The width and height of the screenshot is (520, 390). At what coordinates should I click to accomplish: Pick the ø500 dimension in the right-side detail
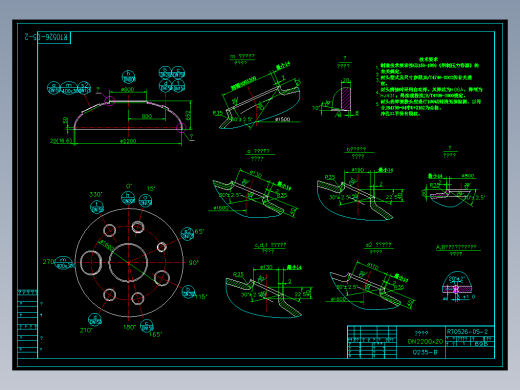468,176
